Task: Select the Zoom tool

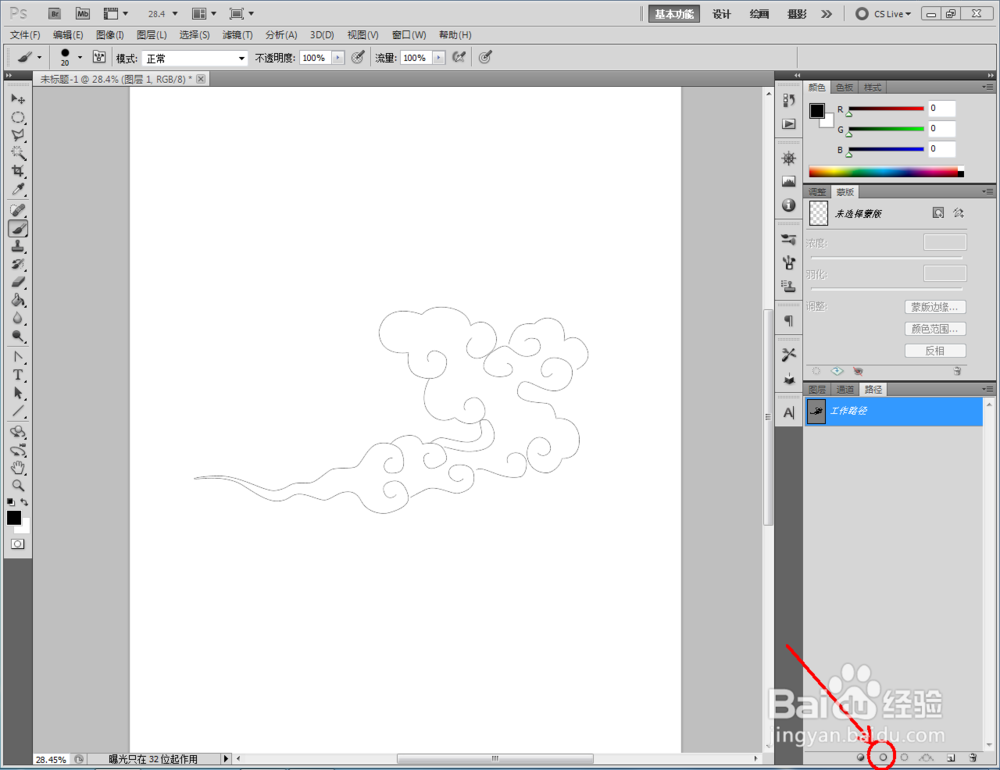Action: [x=18, y=485]
